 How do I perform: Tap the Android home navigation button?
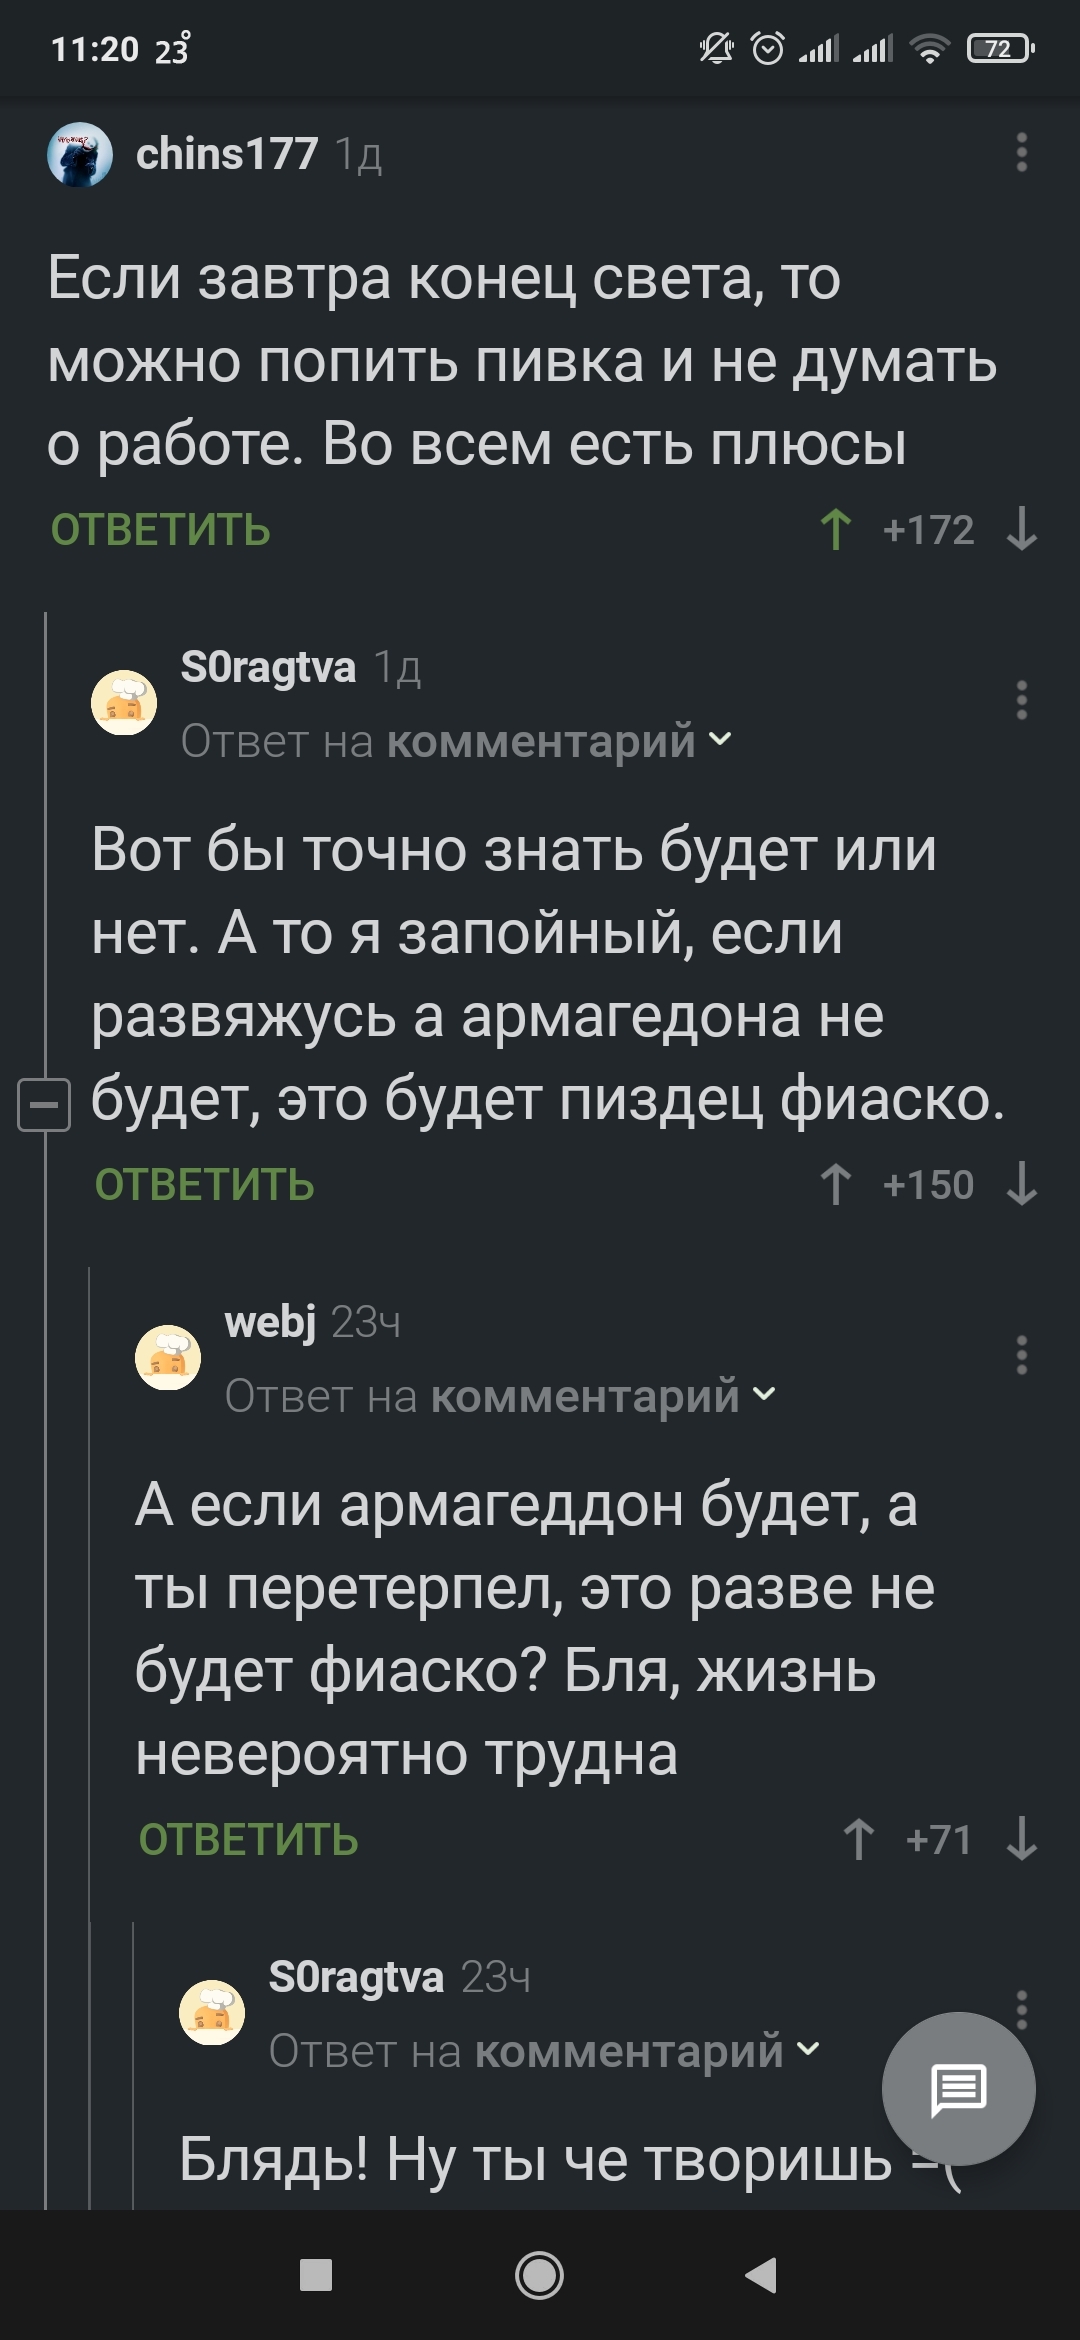click(539, 2276)
